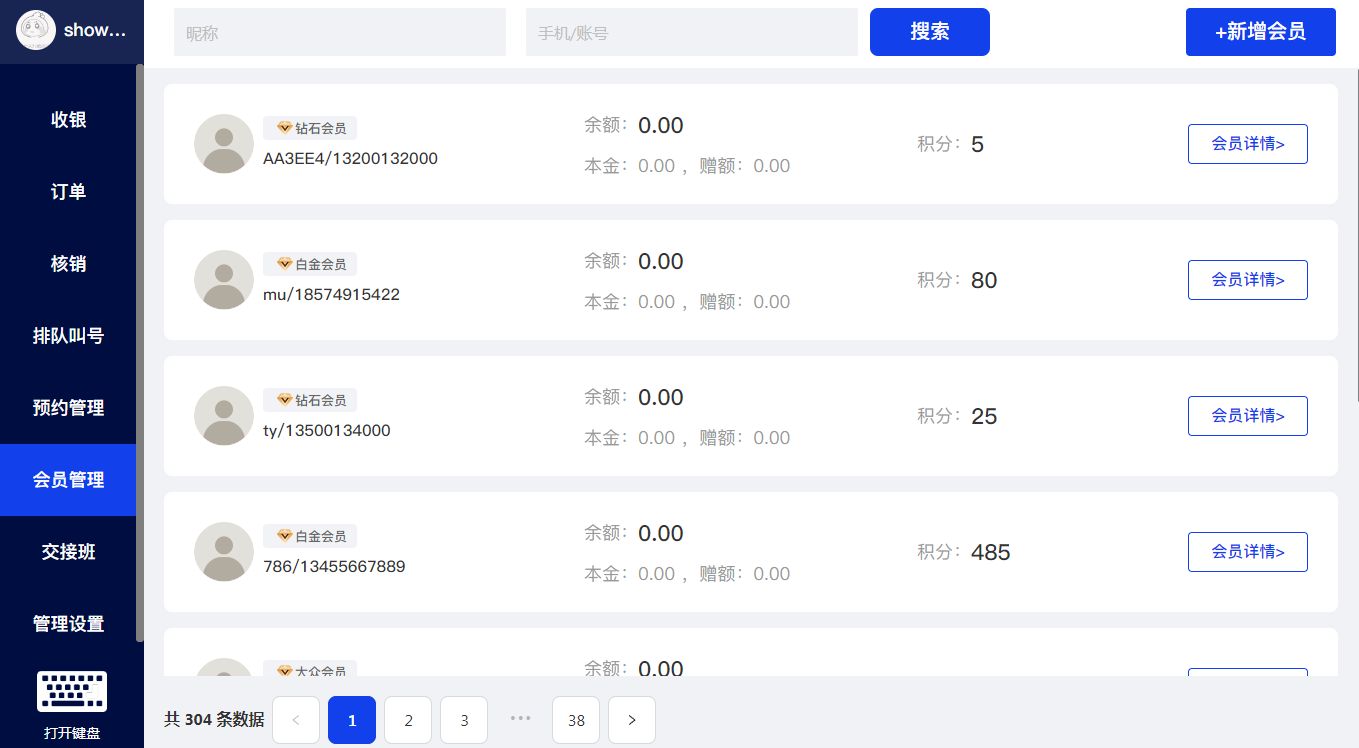Focus the 昵称 search input field

(x=340, y=33)
